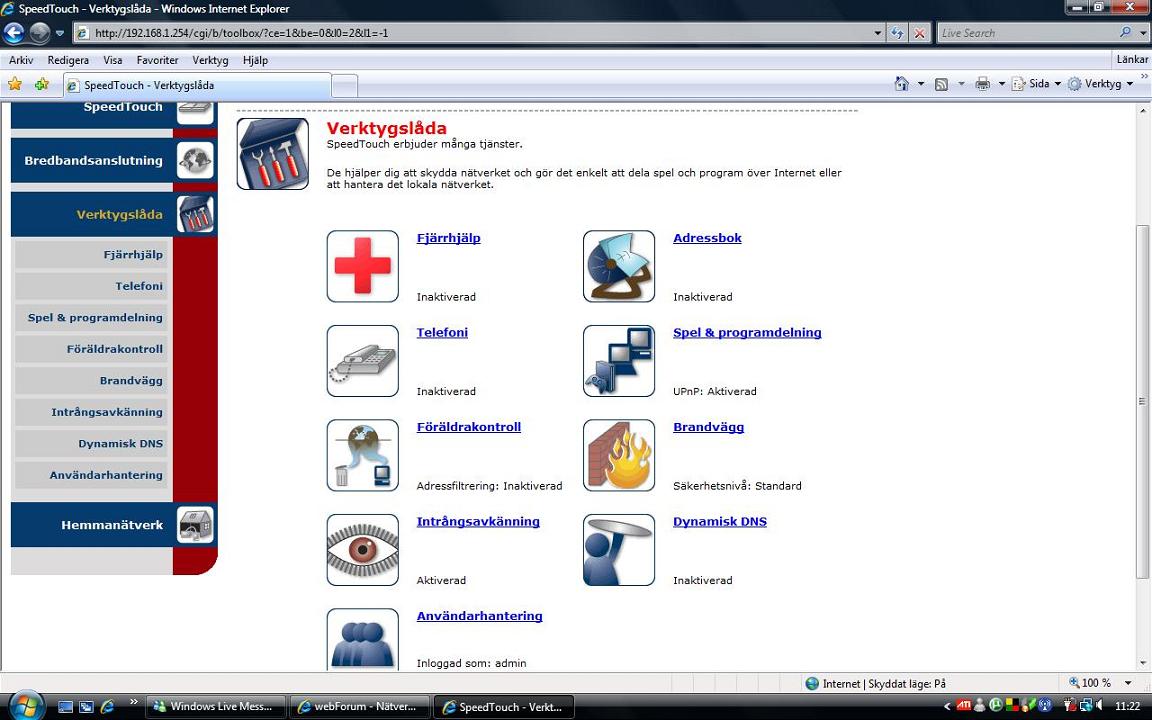This screenshot has height=720, width=1152.
Task: Click the Live Search input field
Action: (x=1026, y=33)
